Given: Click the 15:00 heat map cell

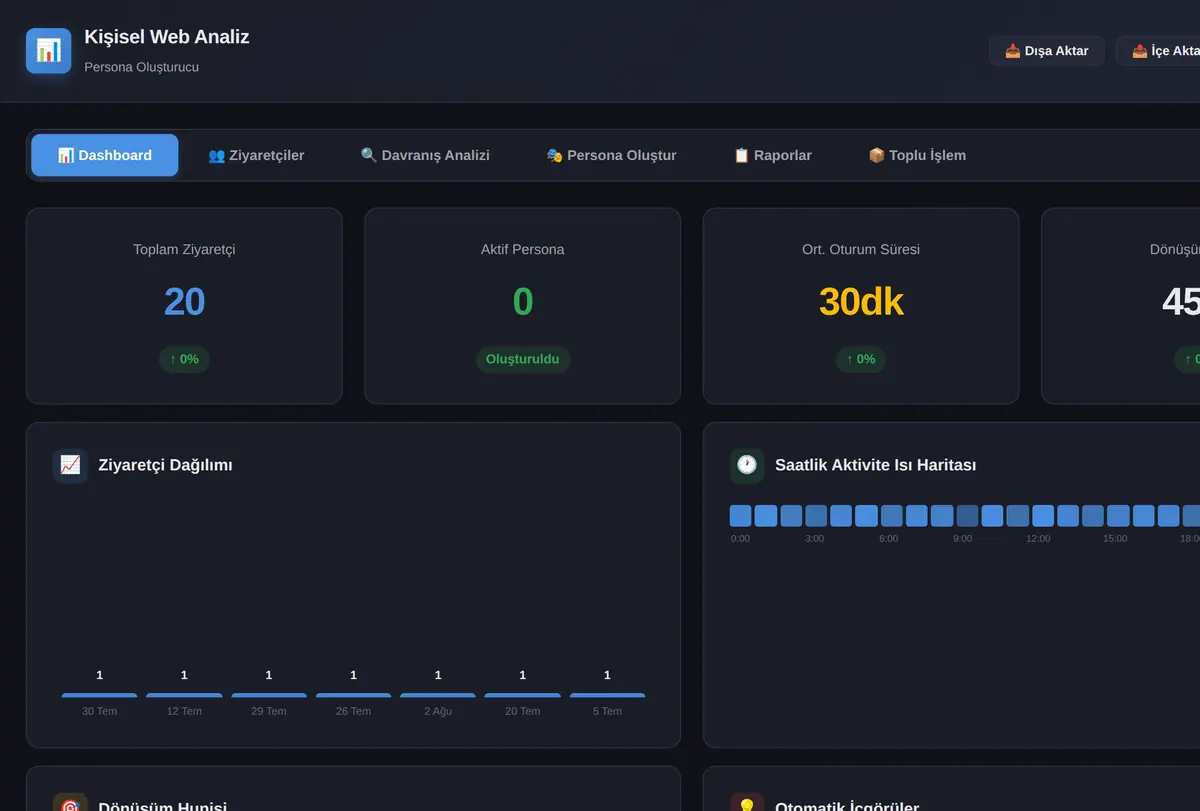Looking at the screenshot, I should point(1118,516).
